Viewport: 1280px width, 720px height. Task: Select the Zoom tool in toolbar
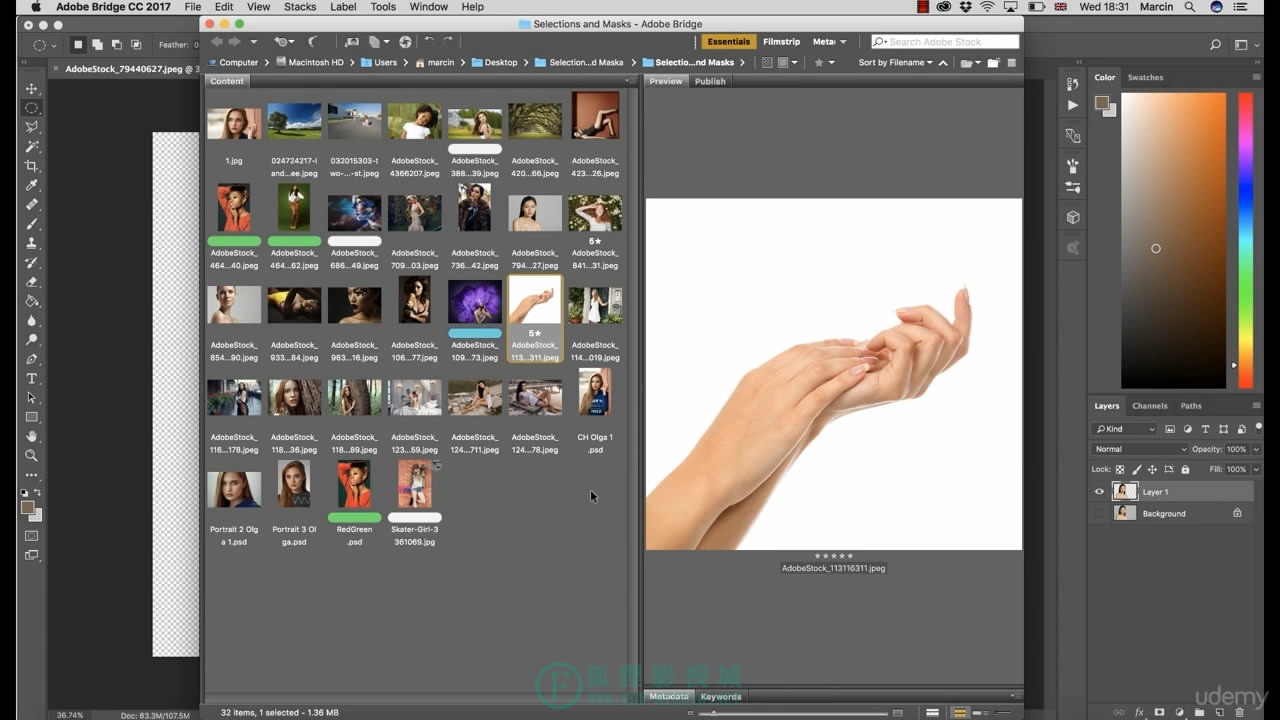point(32,455)
